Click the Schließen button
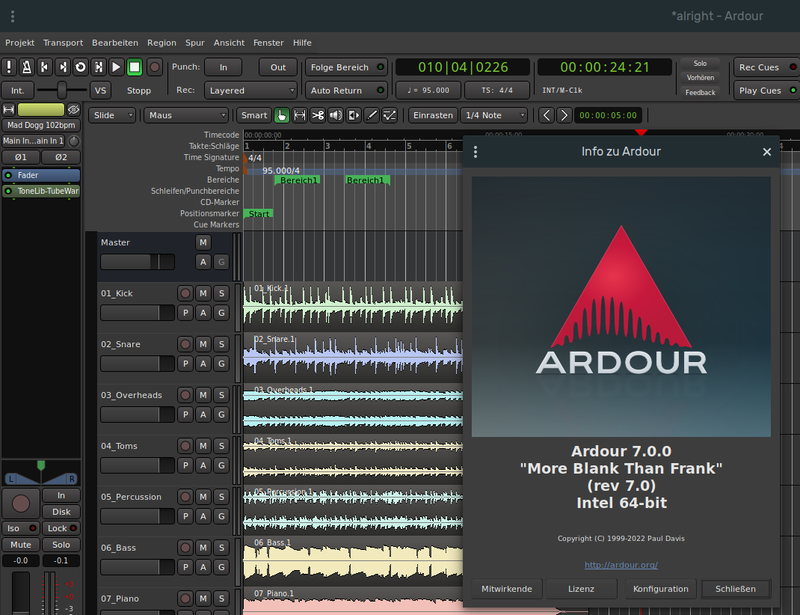The image size is (800, 615). click(735, 589)
